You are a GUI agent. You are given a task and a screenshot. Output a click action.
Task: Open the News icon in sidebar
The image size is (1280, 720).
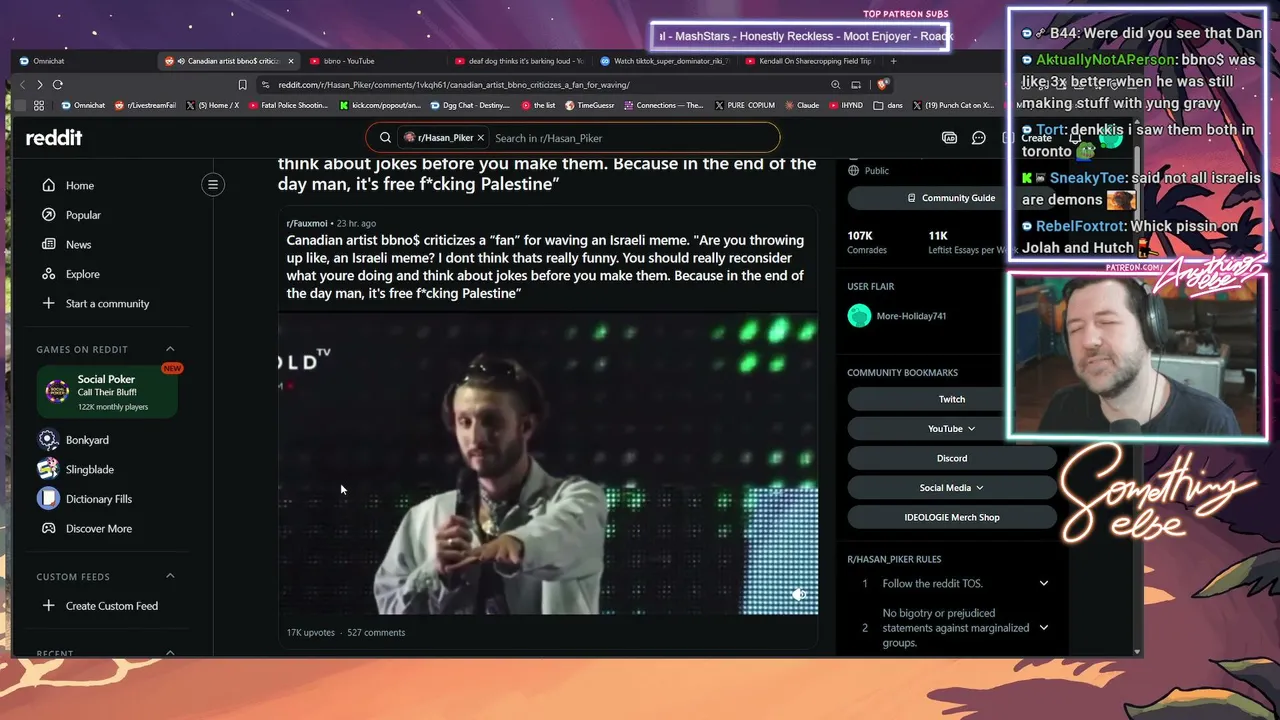[x=48, y=244]
